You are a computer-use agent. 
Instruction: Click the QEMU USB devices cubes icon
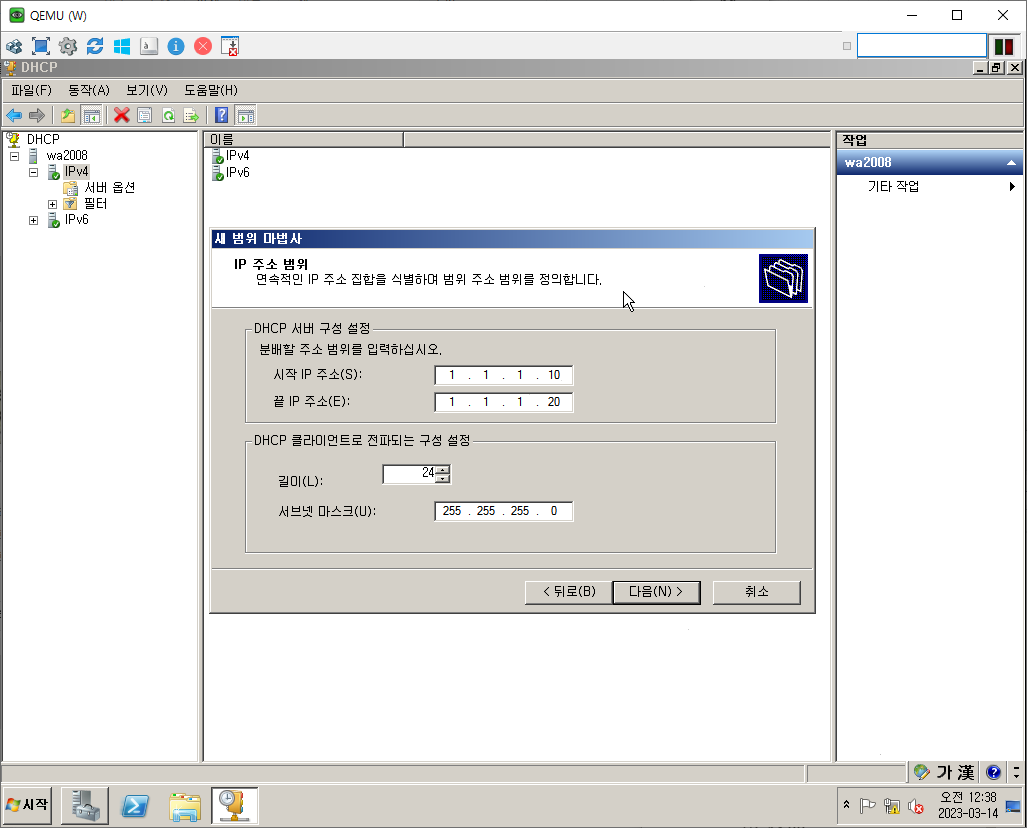tap(14, 47)
